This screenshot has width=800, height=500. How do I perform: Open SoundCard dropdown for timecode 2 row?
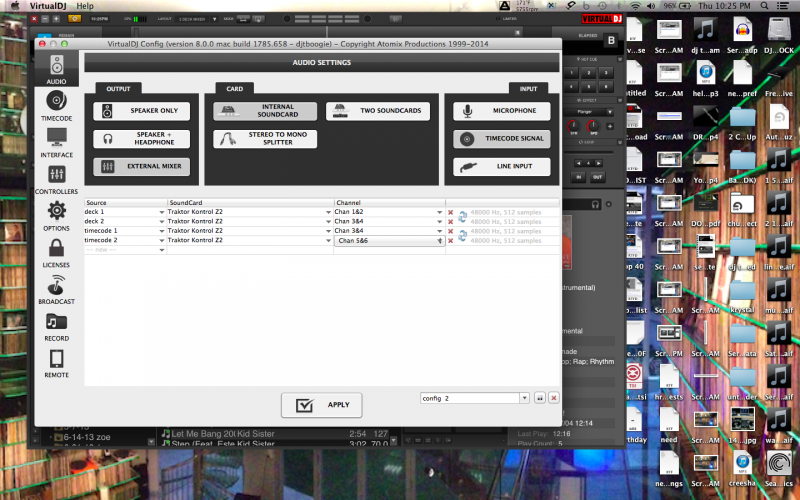[x=328, y=241]
